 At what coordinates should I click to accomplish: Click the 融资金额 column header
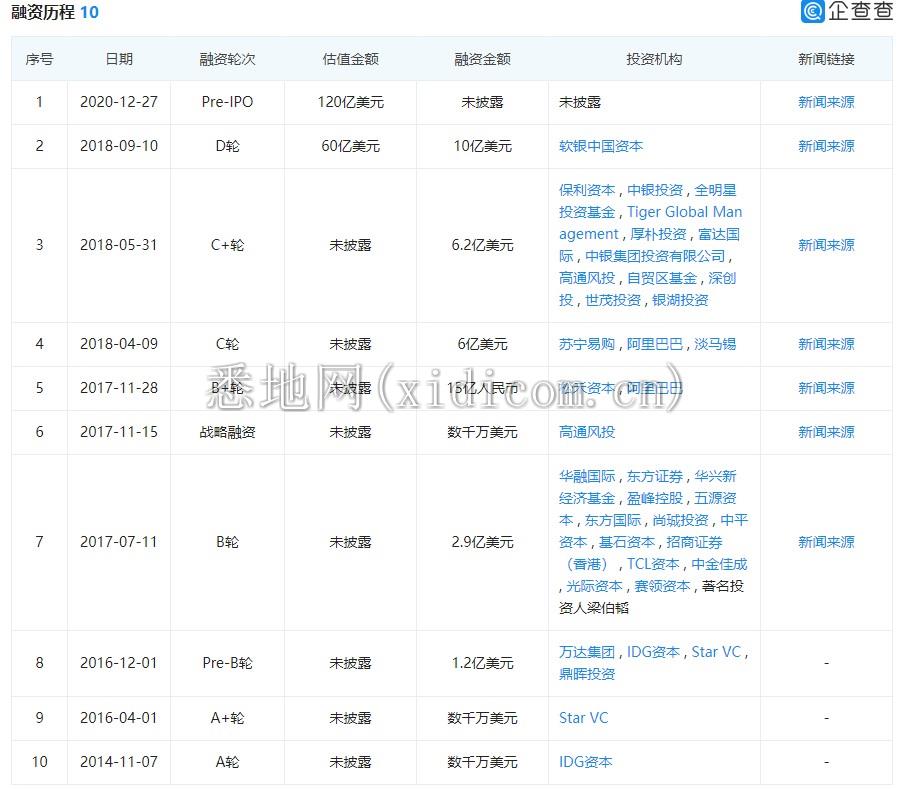(482, 59)
